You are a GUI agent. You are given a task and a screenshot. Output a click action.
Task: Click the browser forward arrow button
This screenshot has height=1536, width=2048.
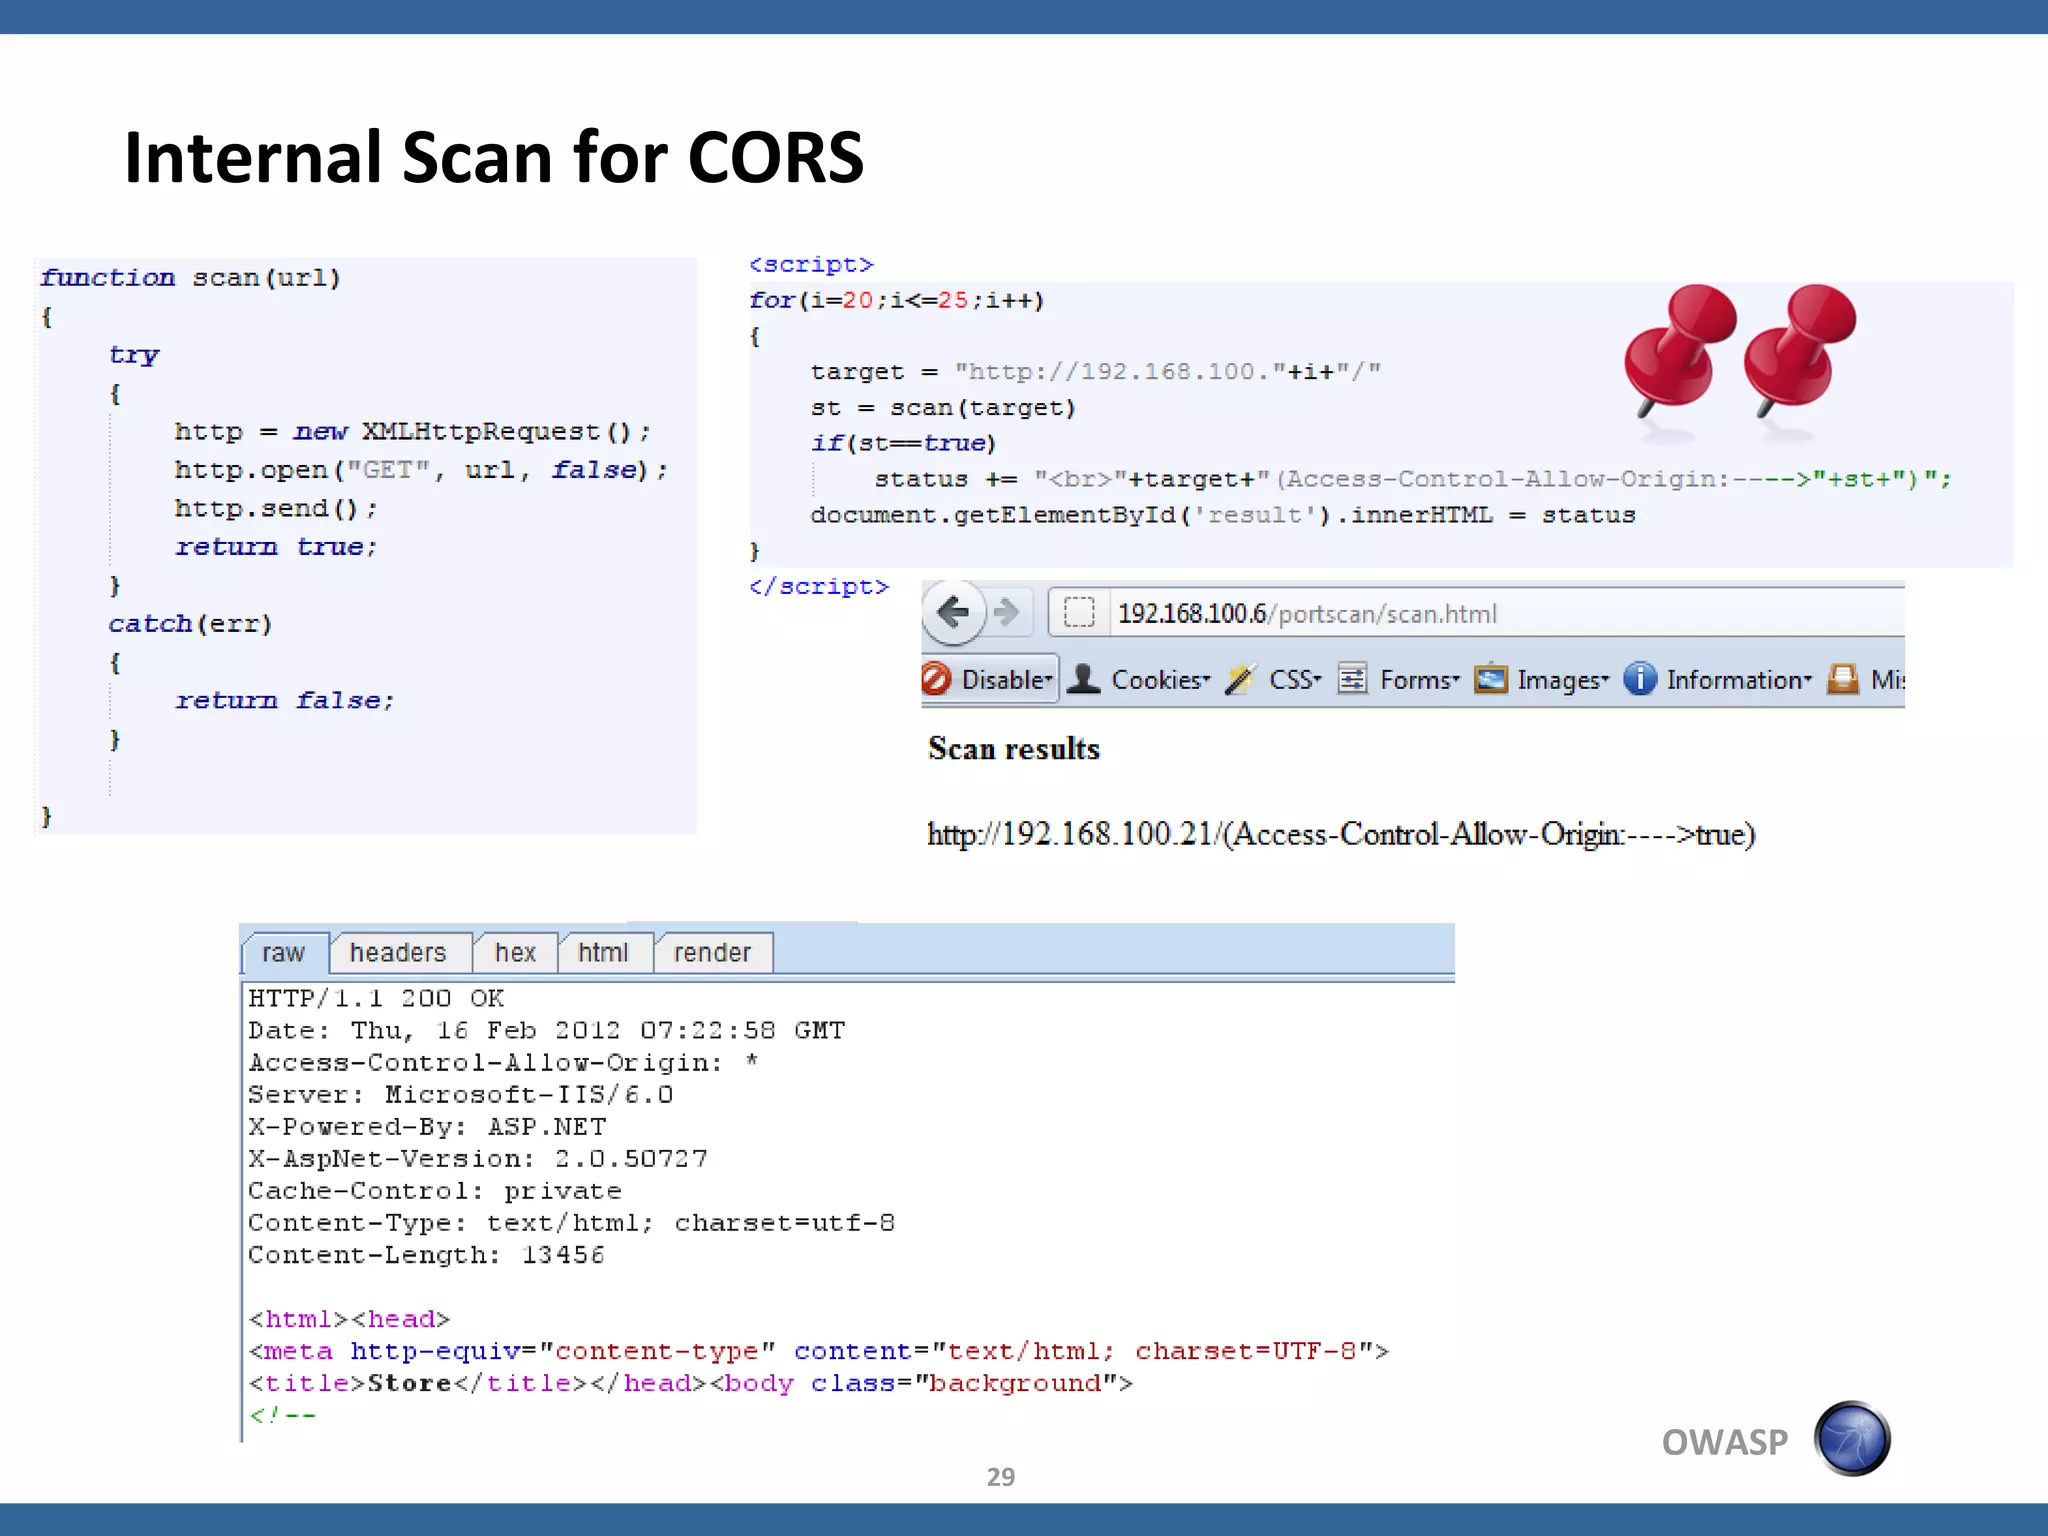1006,611
